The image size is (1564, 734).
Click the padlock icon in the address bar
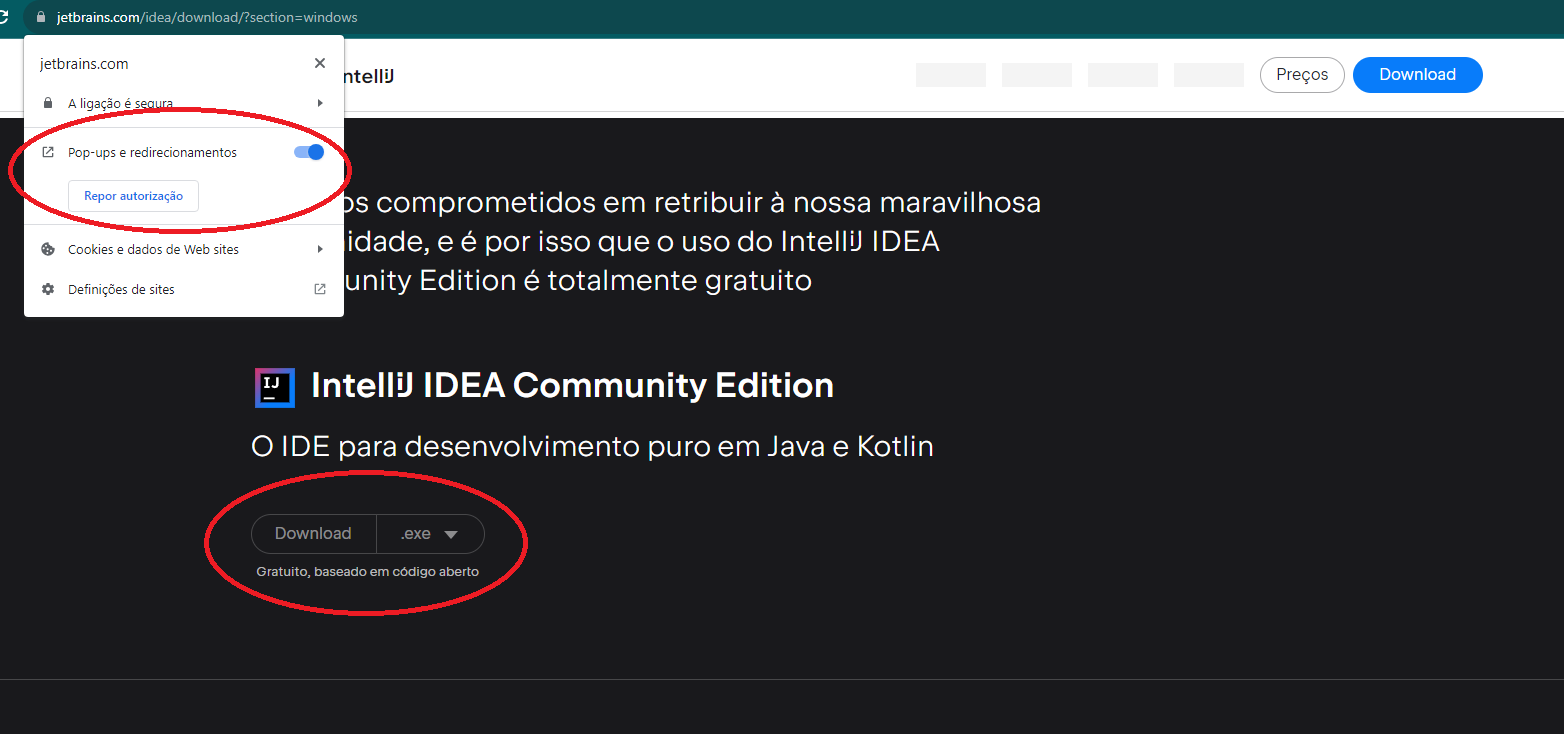[x=40, y=17]
